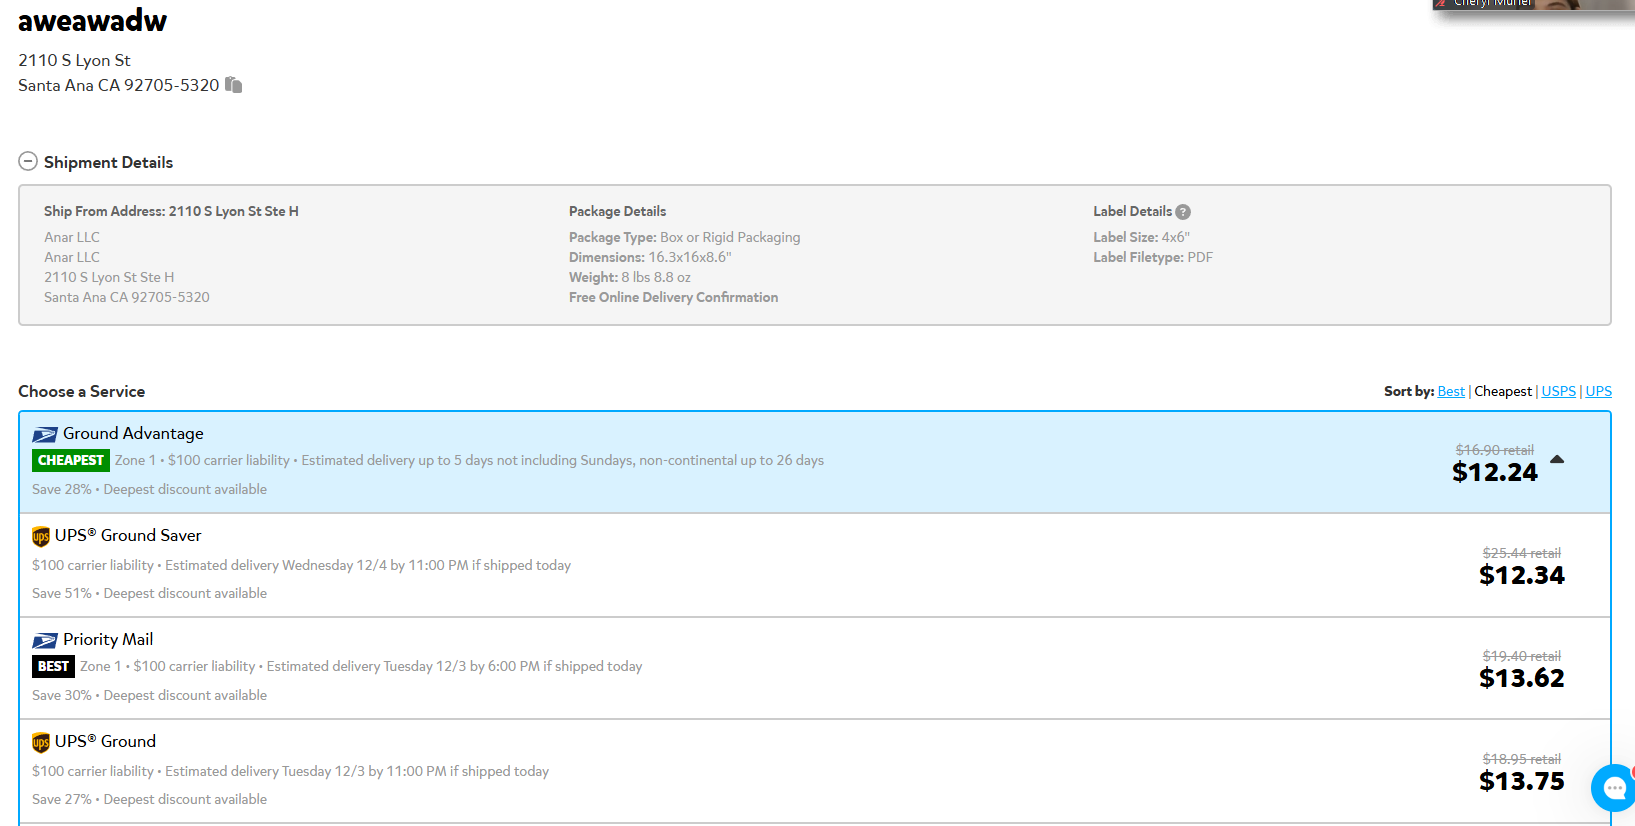The width and height of the screenshot is (1635, 826).
Task: Click the $12.24 Ground Advantage price
Action: pos(1494,472)
